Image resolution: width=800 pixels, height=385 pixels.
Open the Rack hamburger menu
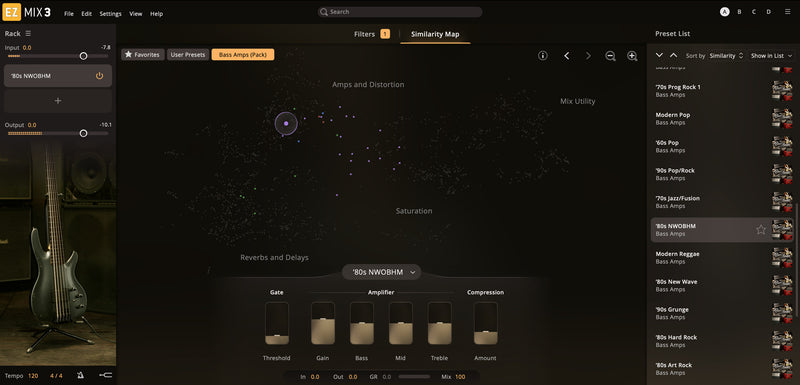[29, 33]
